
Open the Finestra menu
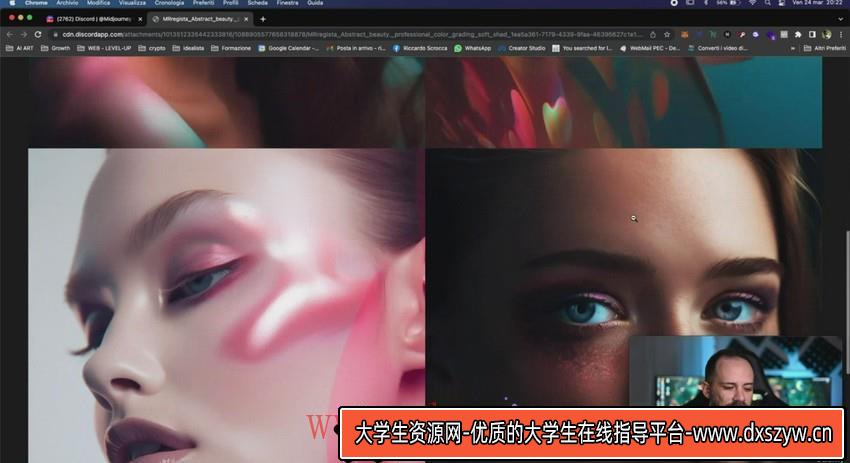287,3
